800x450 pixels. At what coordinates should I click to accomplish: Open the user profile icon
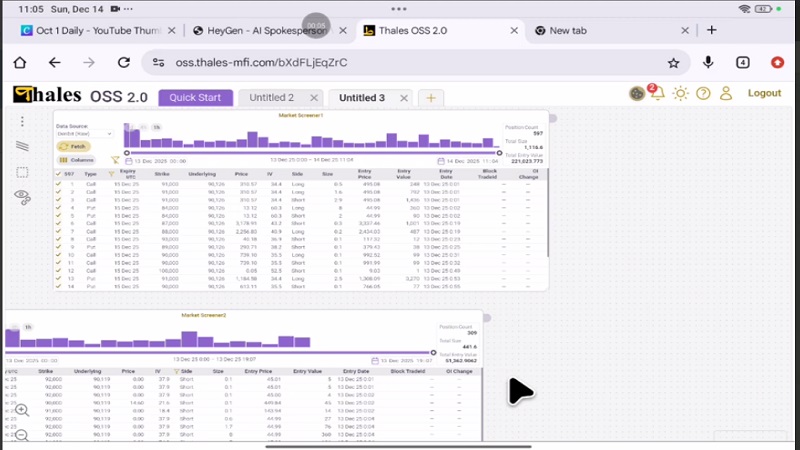click(726, 94)
